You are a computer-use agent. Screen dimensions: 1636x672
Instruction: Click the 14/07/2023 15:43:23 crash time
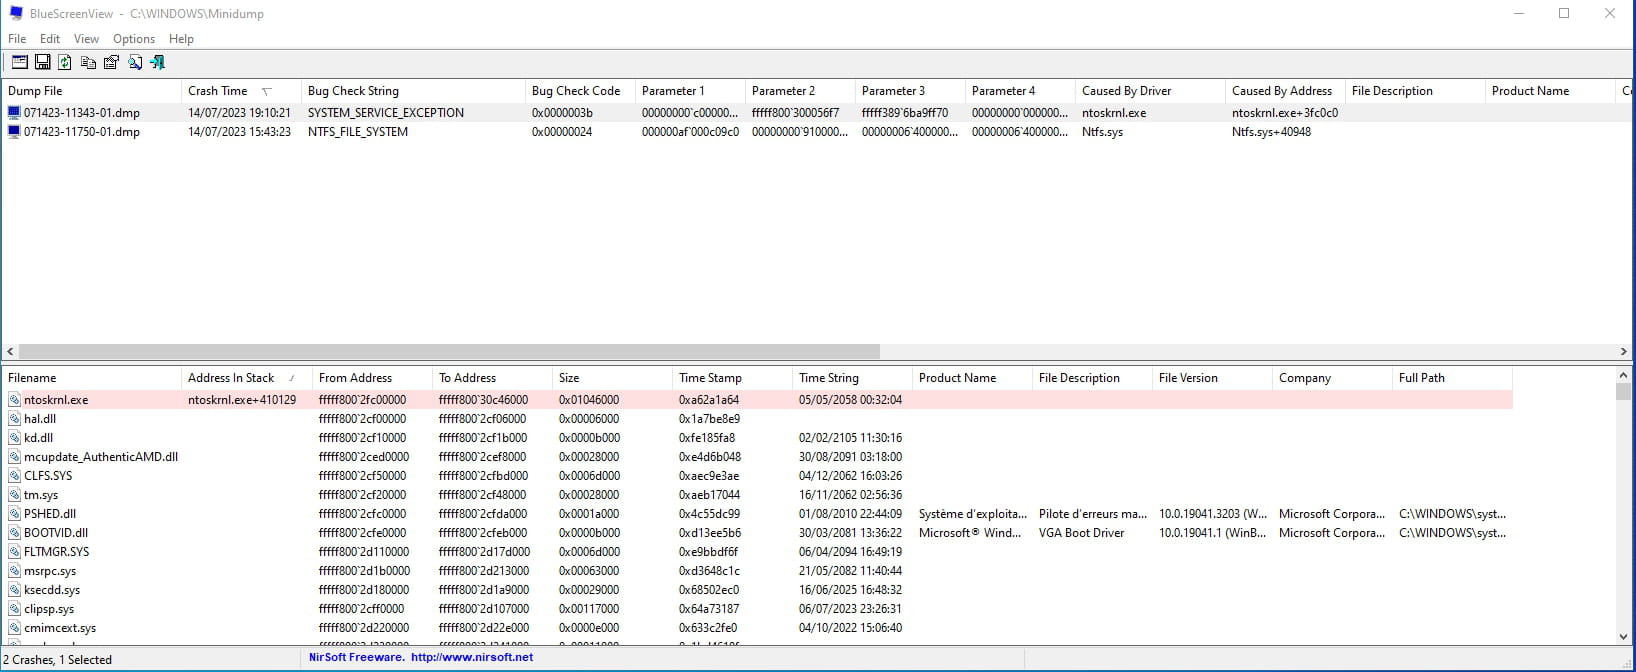point(239,132)
